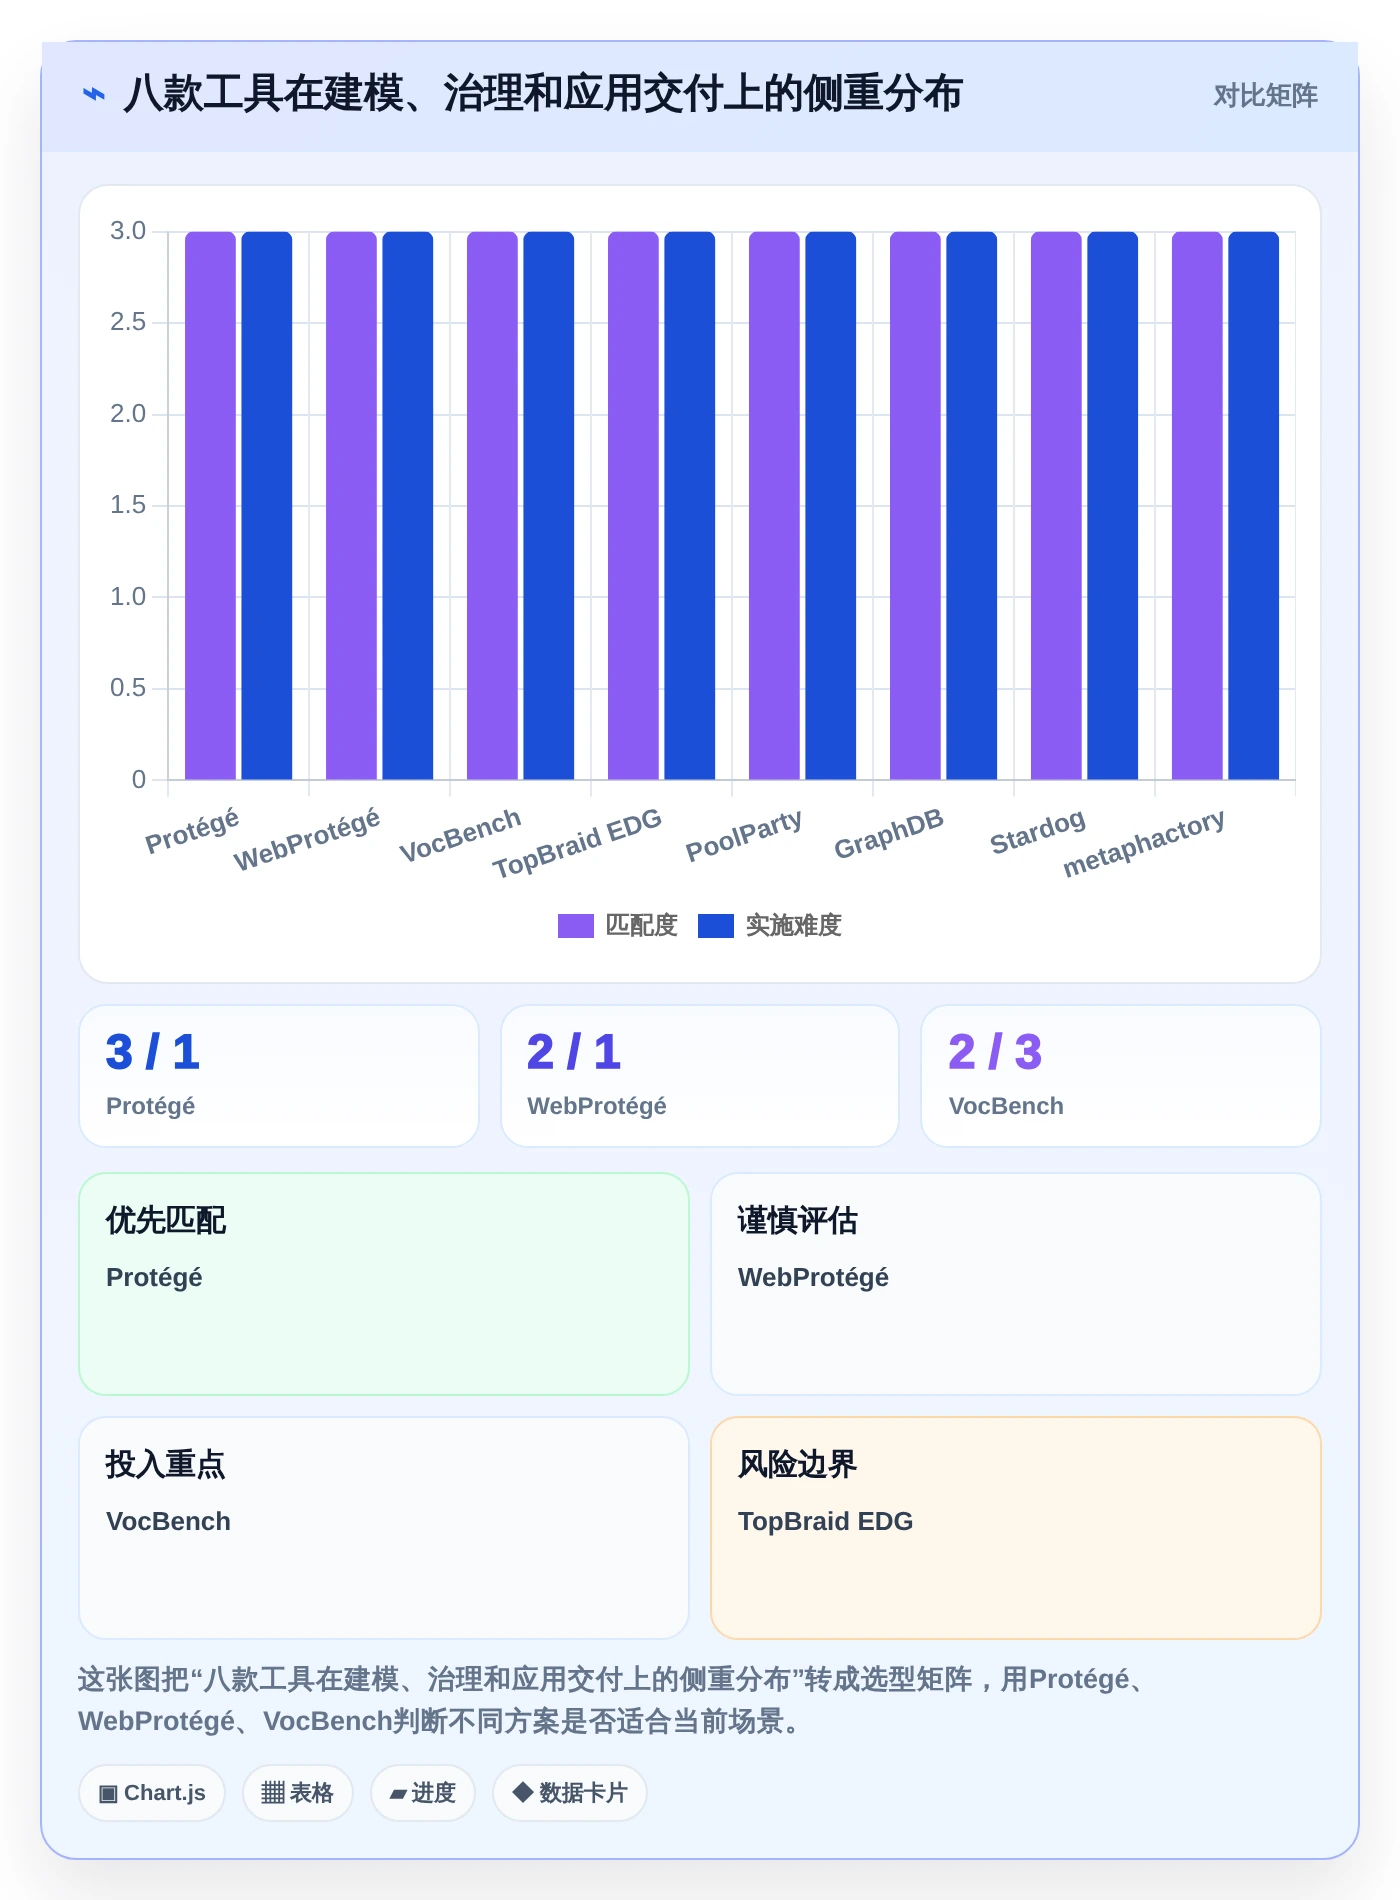
Task: Select the 投入重点 card
Action: (384, 1528)
